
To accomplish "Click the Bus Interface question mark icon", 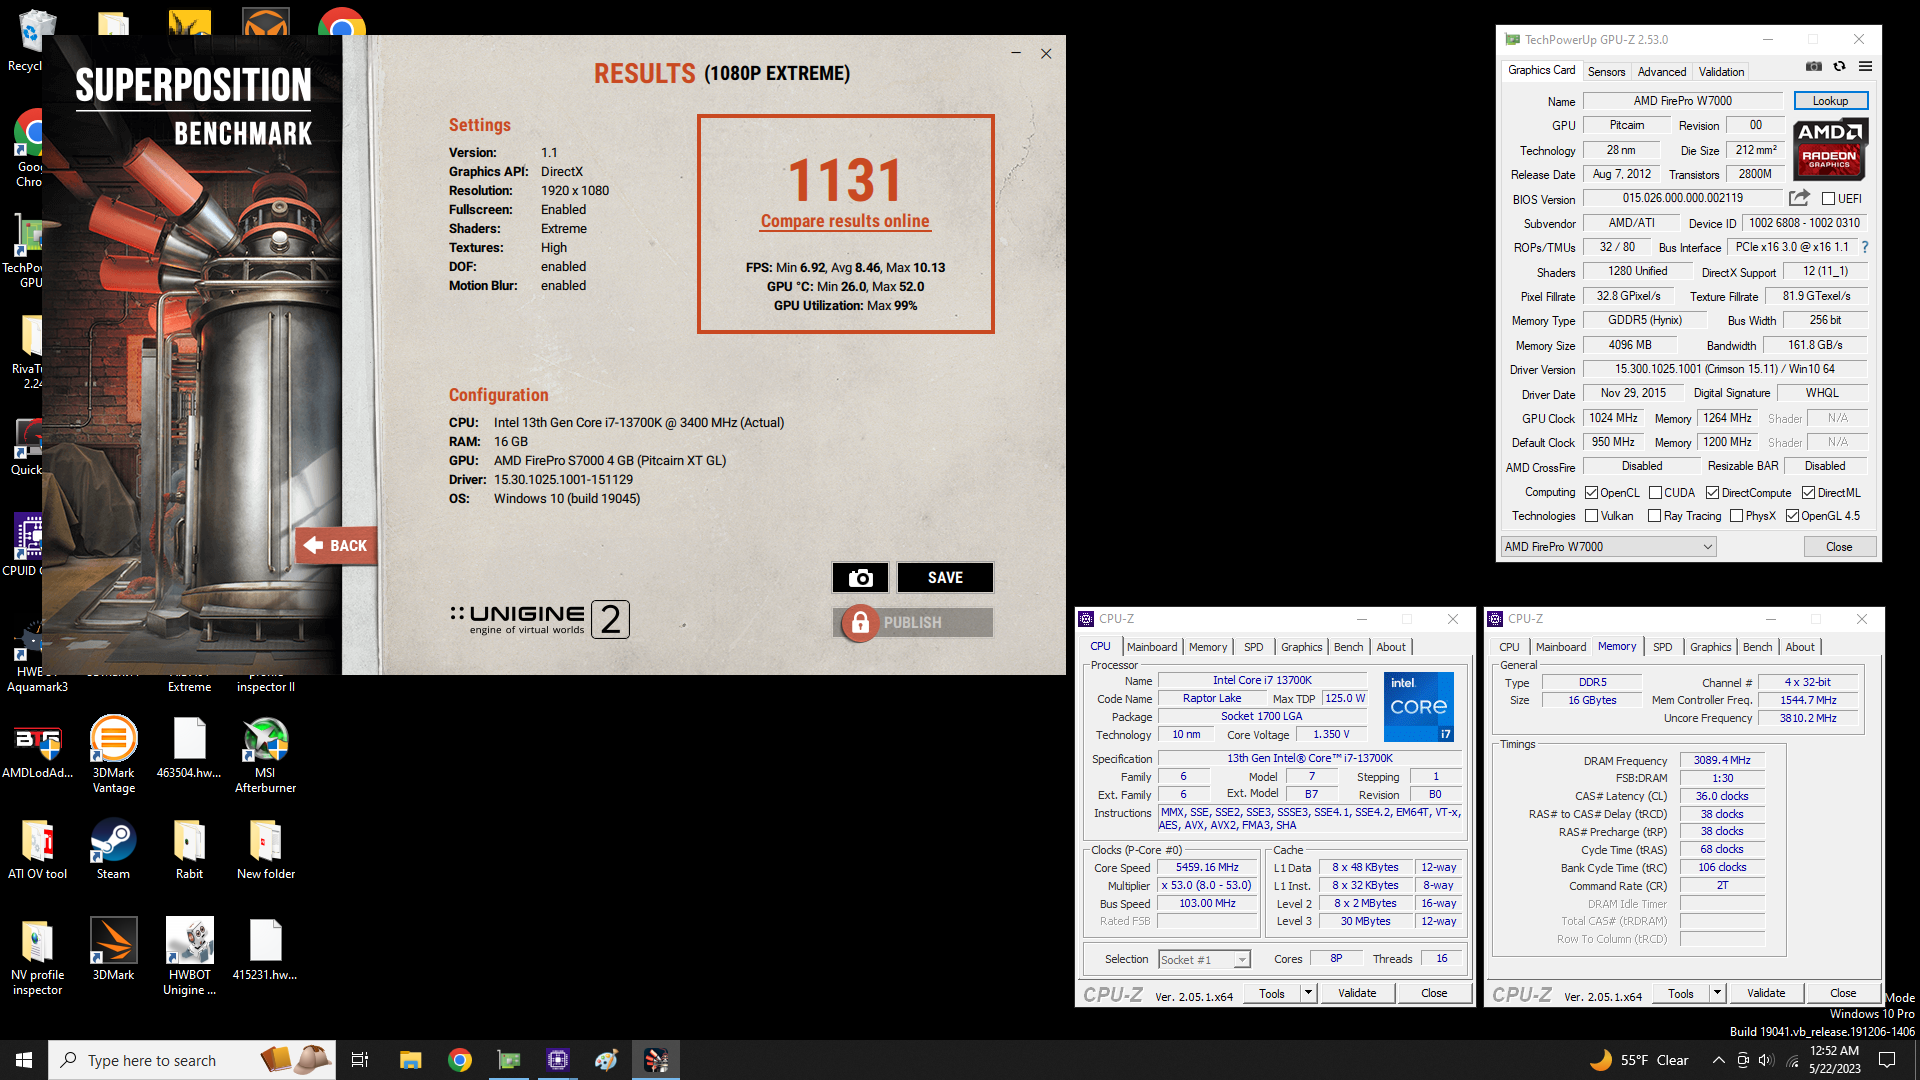I will click(x=1865, y=247).
